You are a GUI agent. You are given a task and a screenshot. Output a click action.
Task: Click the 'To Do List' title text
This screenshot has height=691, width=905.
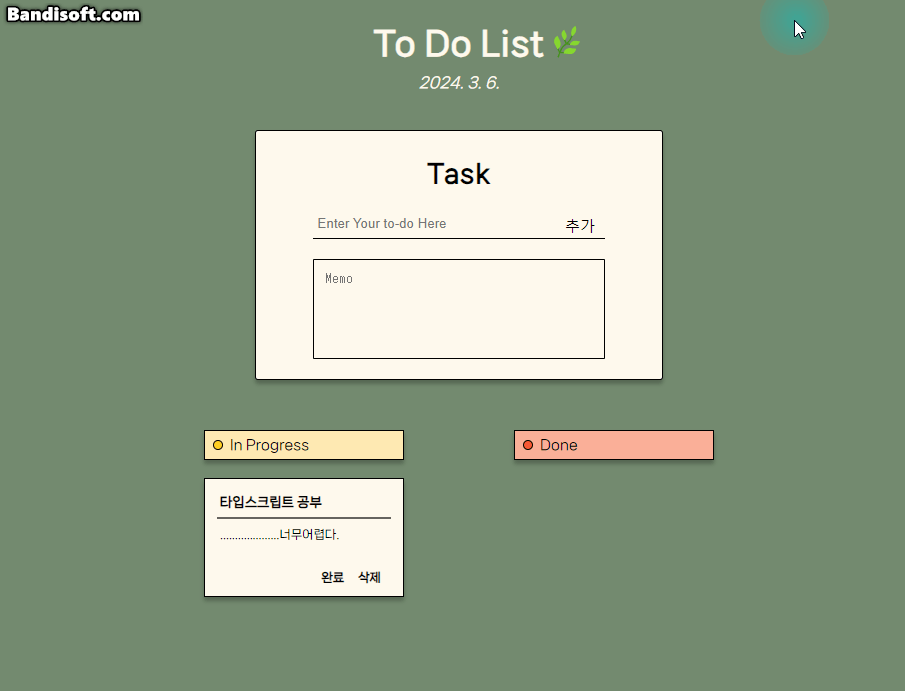(458, 43)
